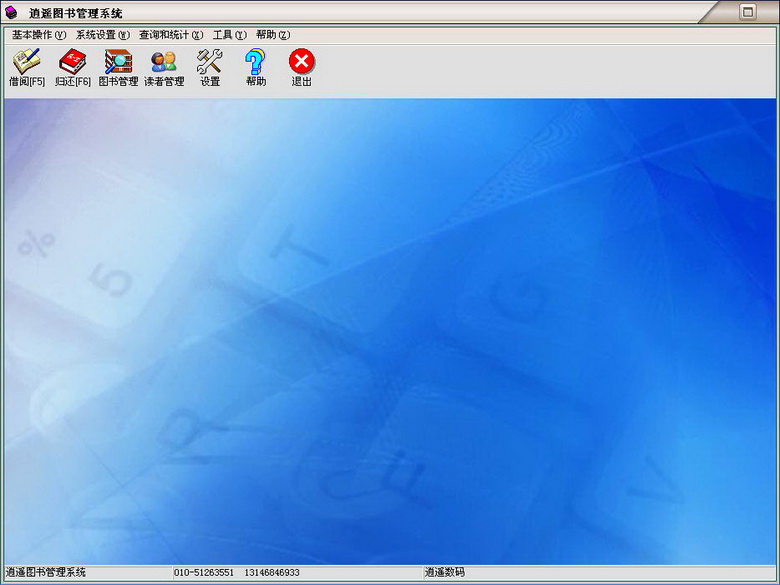Expand the 查询和统计 menu
The height and width of the screenshot is (585, 780).
pos(171,35)
